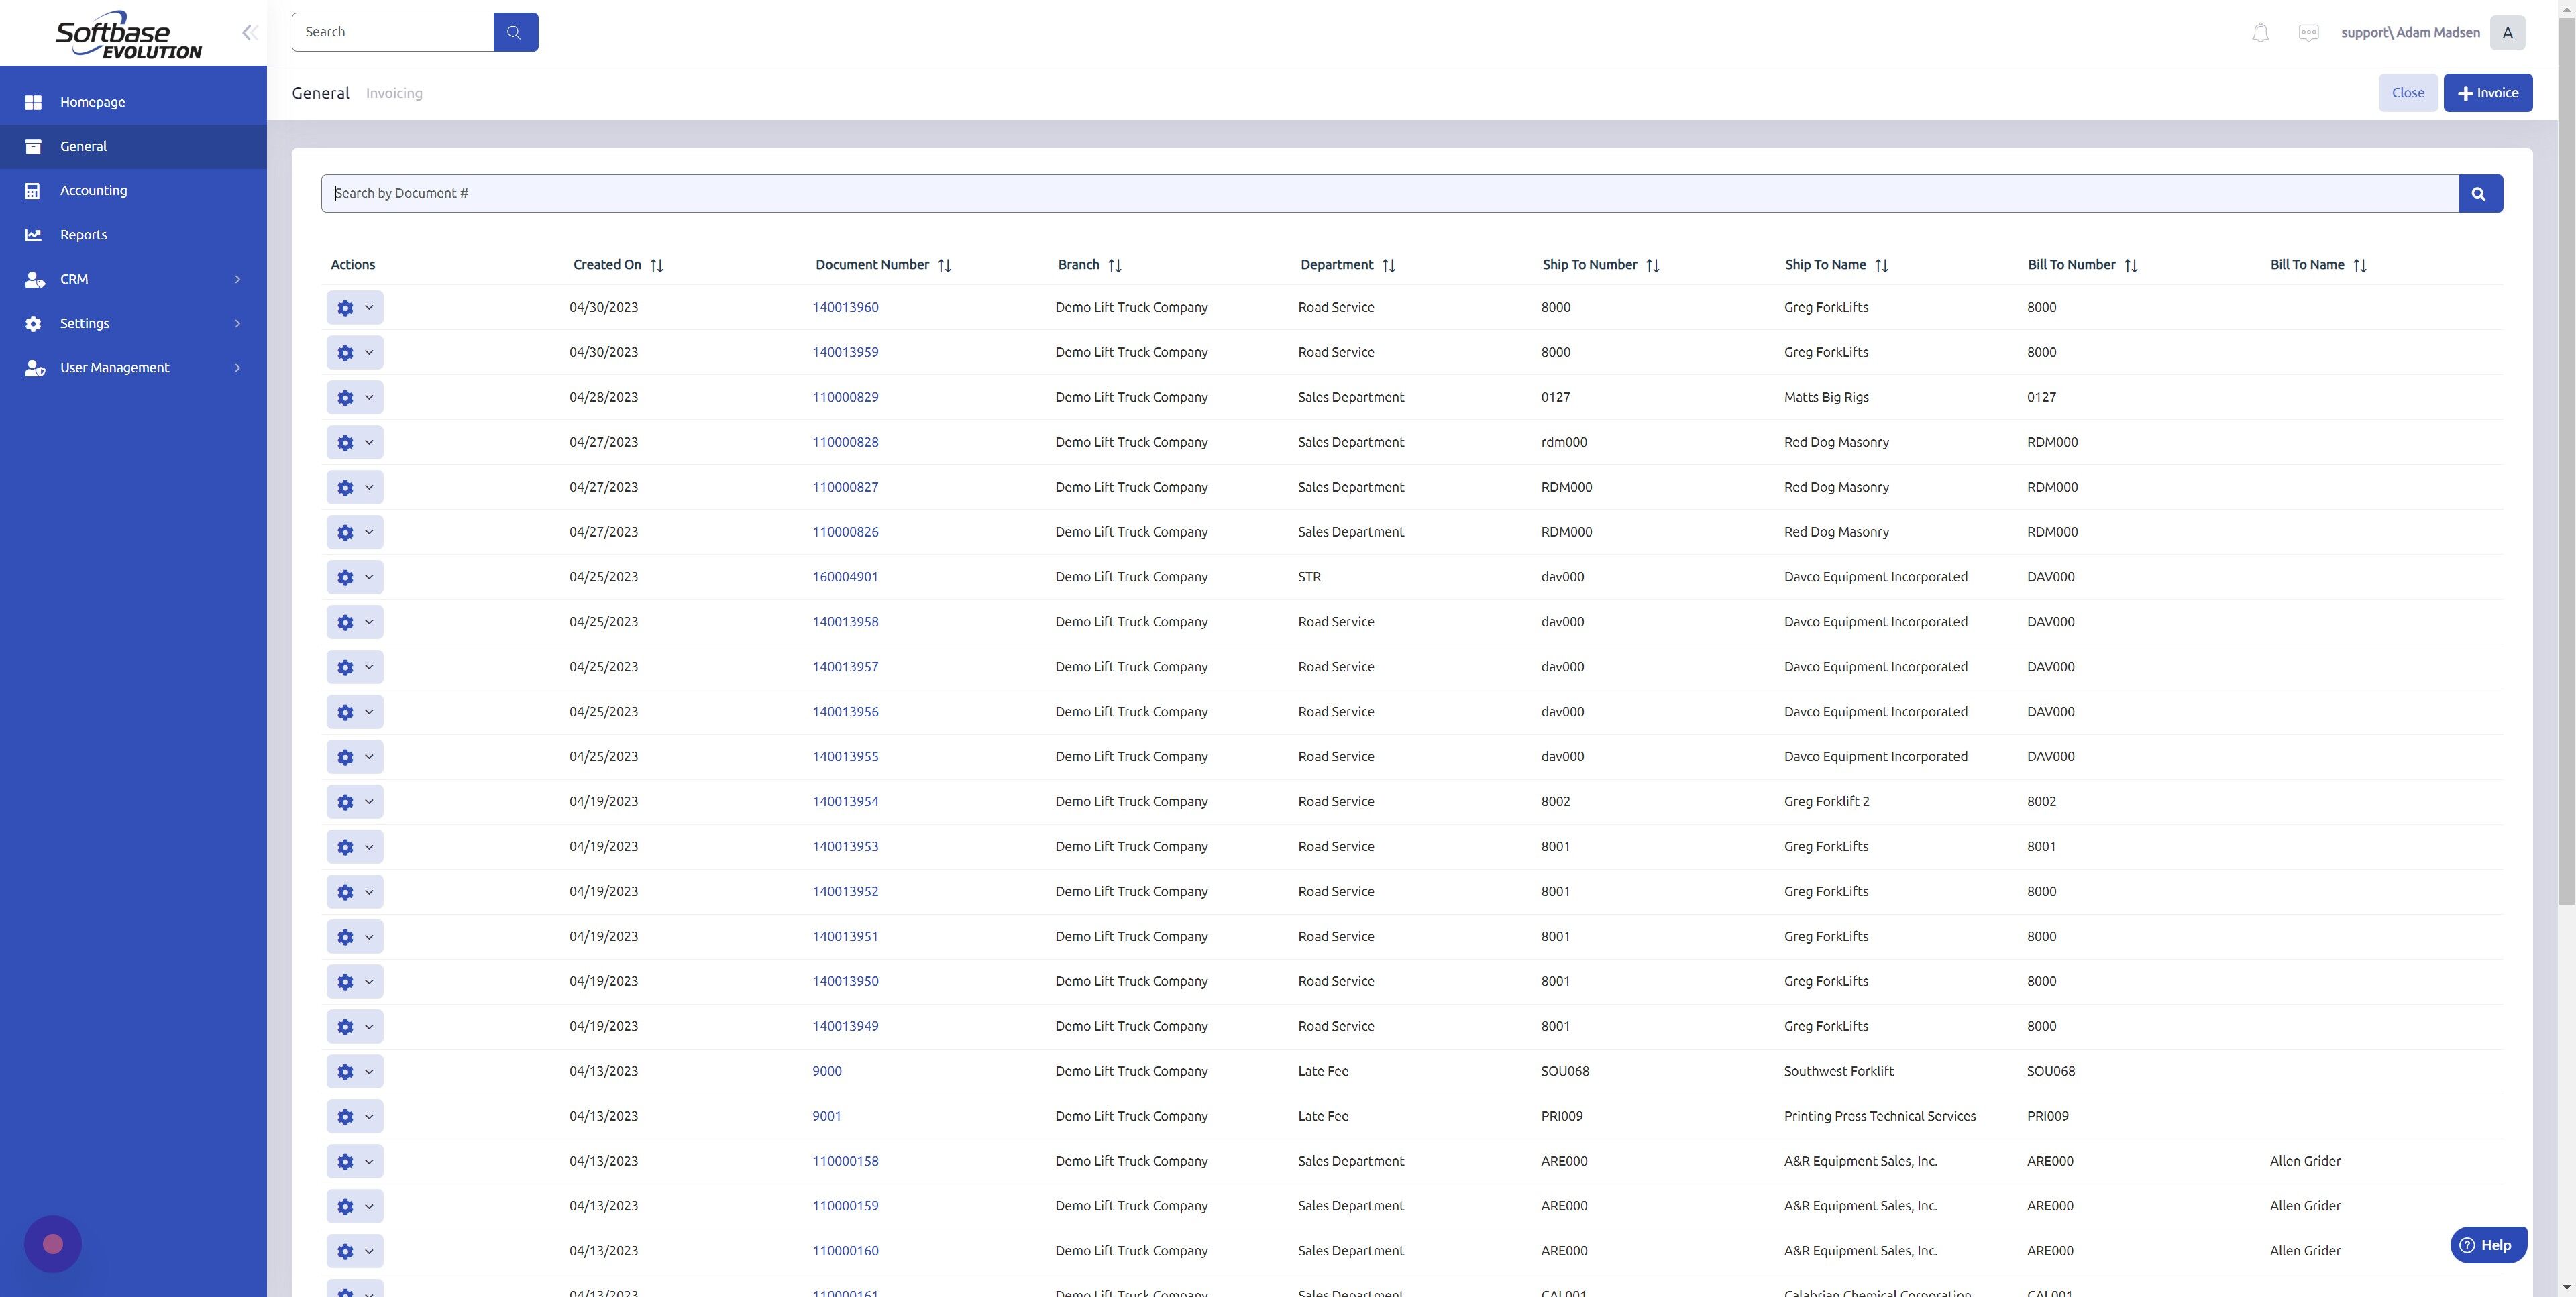The height and width of the screenshot is (1297, 2576).
Task: Click the Reports chart icon
Action: point(34,234)
